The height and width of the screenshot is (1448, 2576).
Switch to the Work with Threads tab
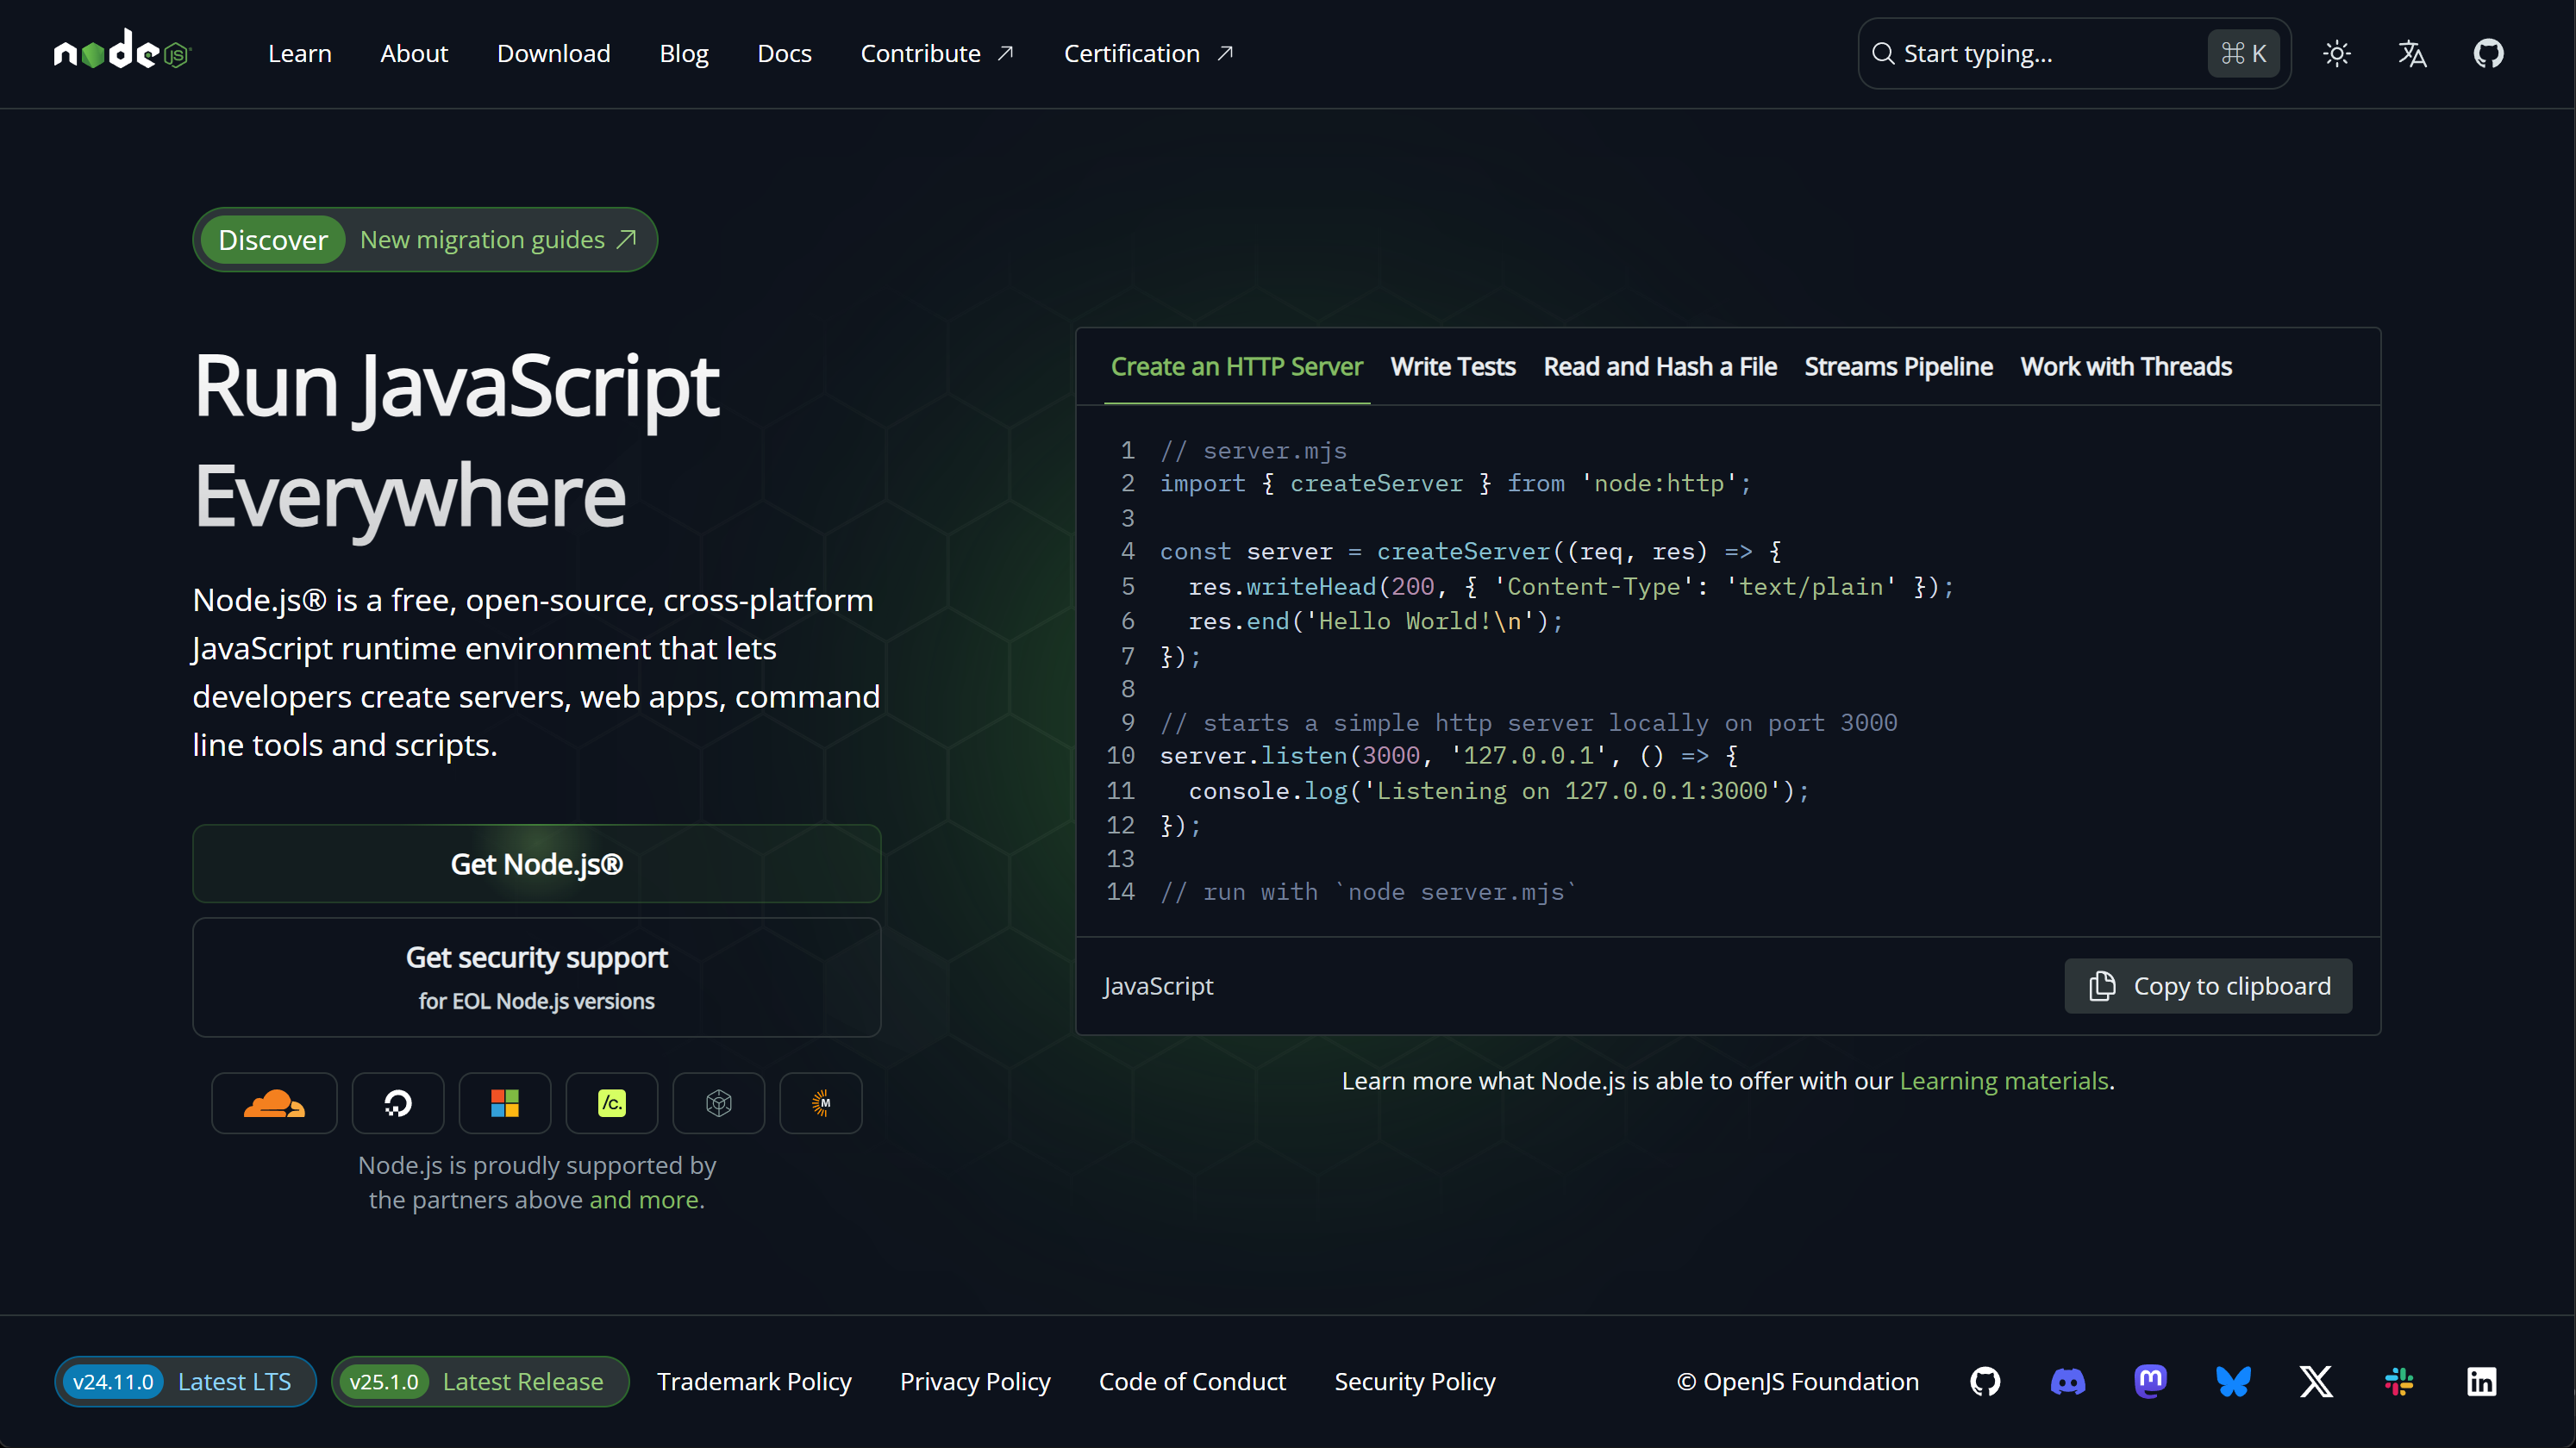(x=2126, y=367)
